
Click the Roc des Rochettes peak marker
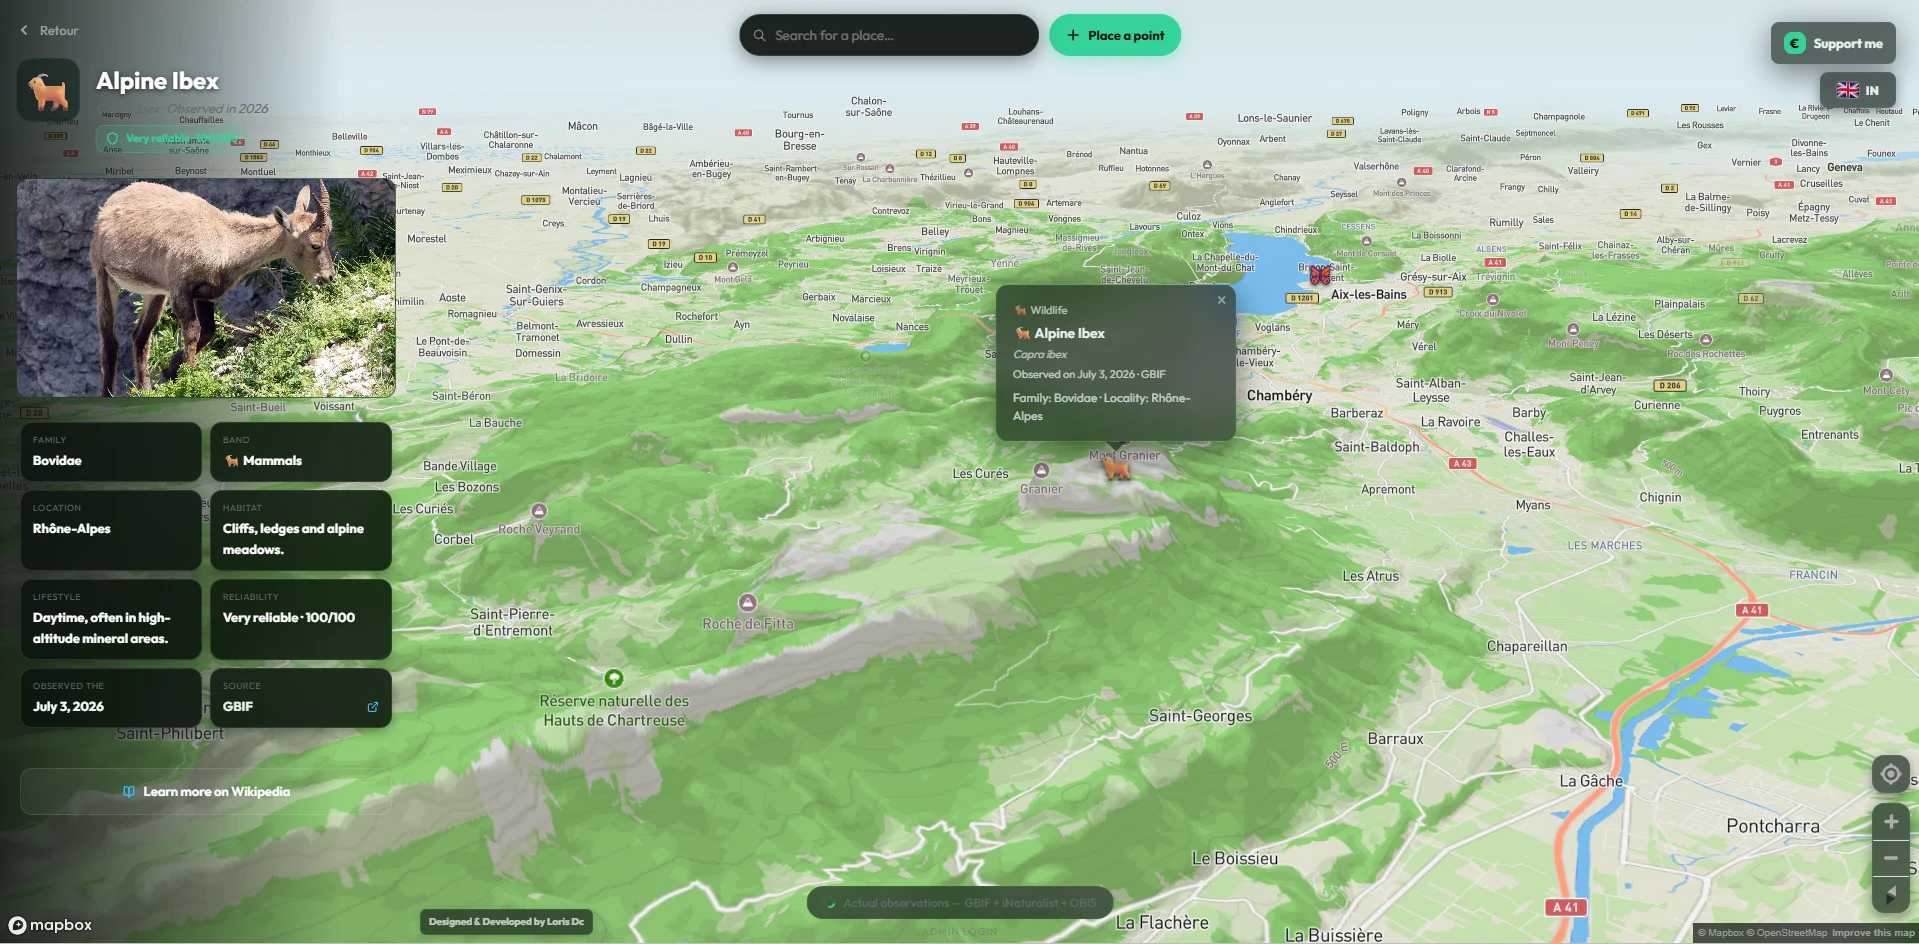coord(1706,340)
